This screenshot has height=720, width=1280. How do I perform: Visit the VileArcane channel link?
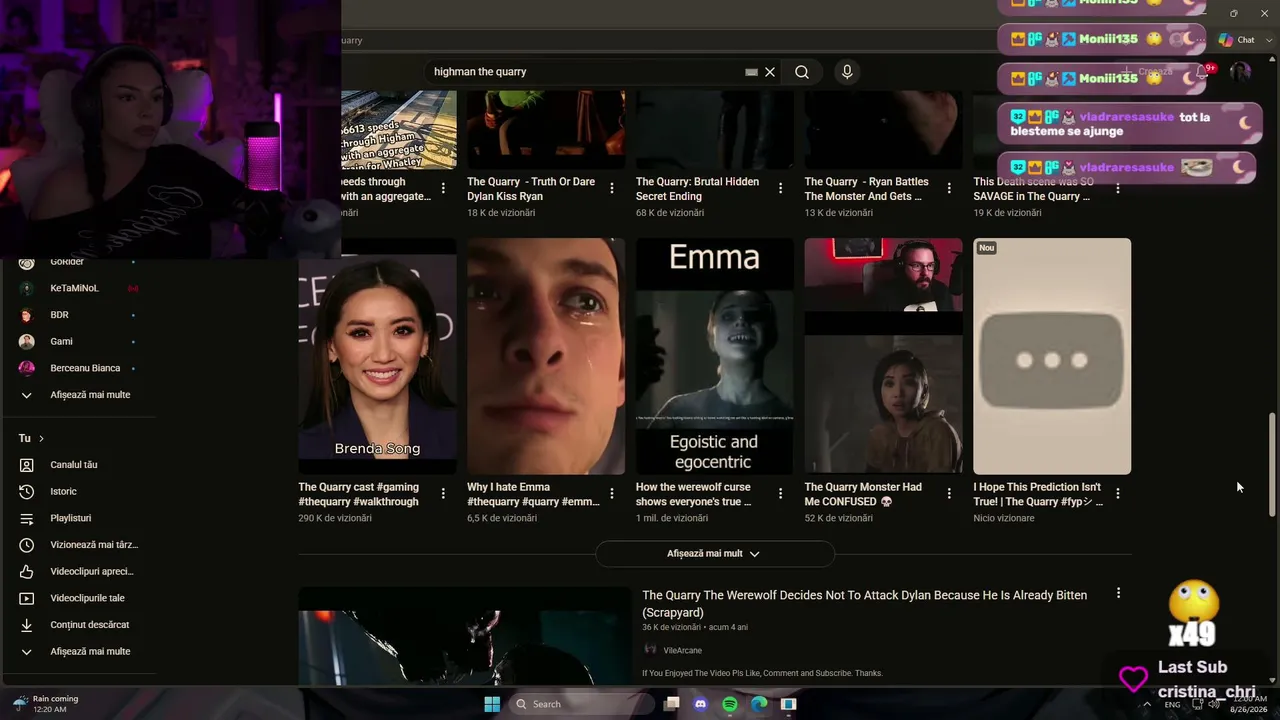coord(683,651)
